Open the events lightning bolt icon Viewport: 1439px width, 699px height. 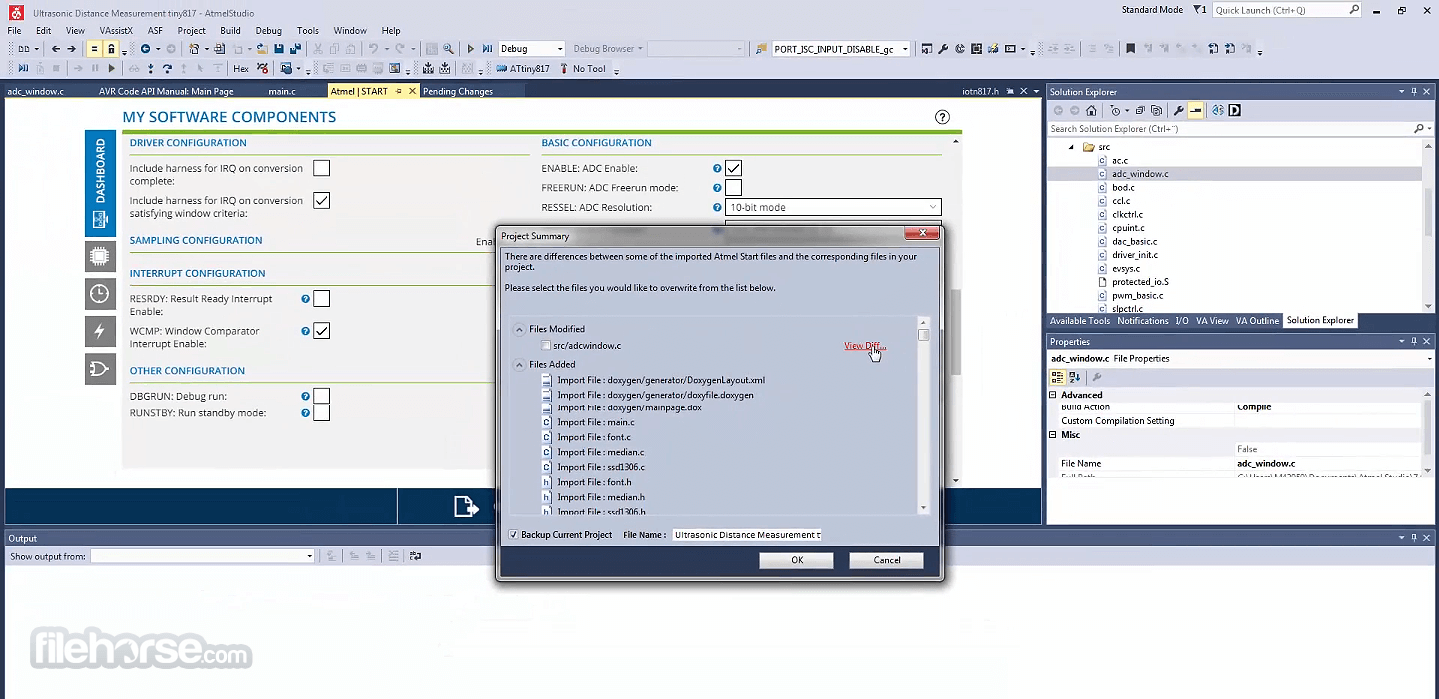click(99, 331)
